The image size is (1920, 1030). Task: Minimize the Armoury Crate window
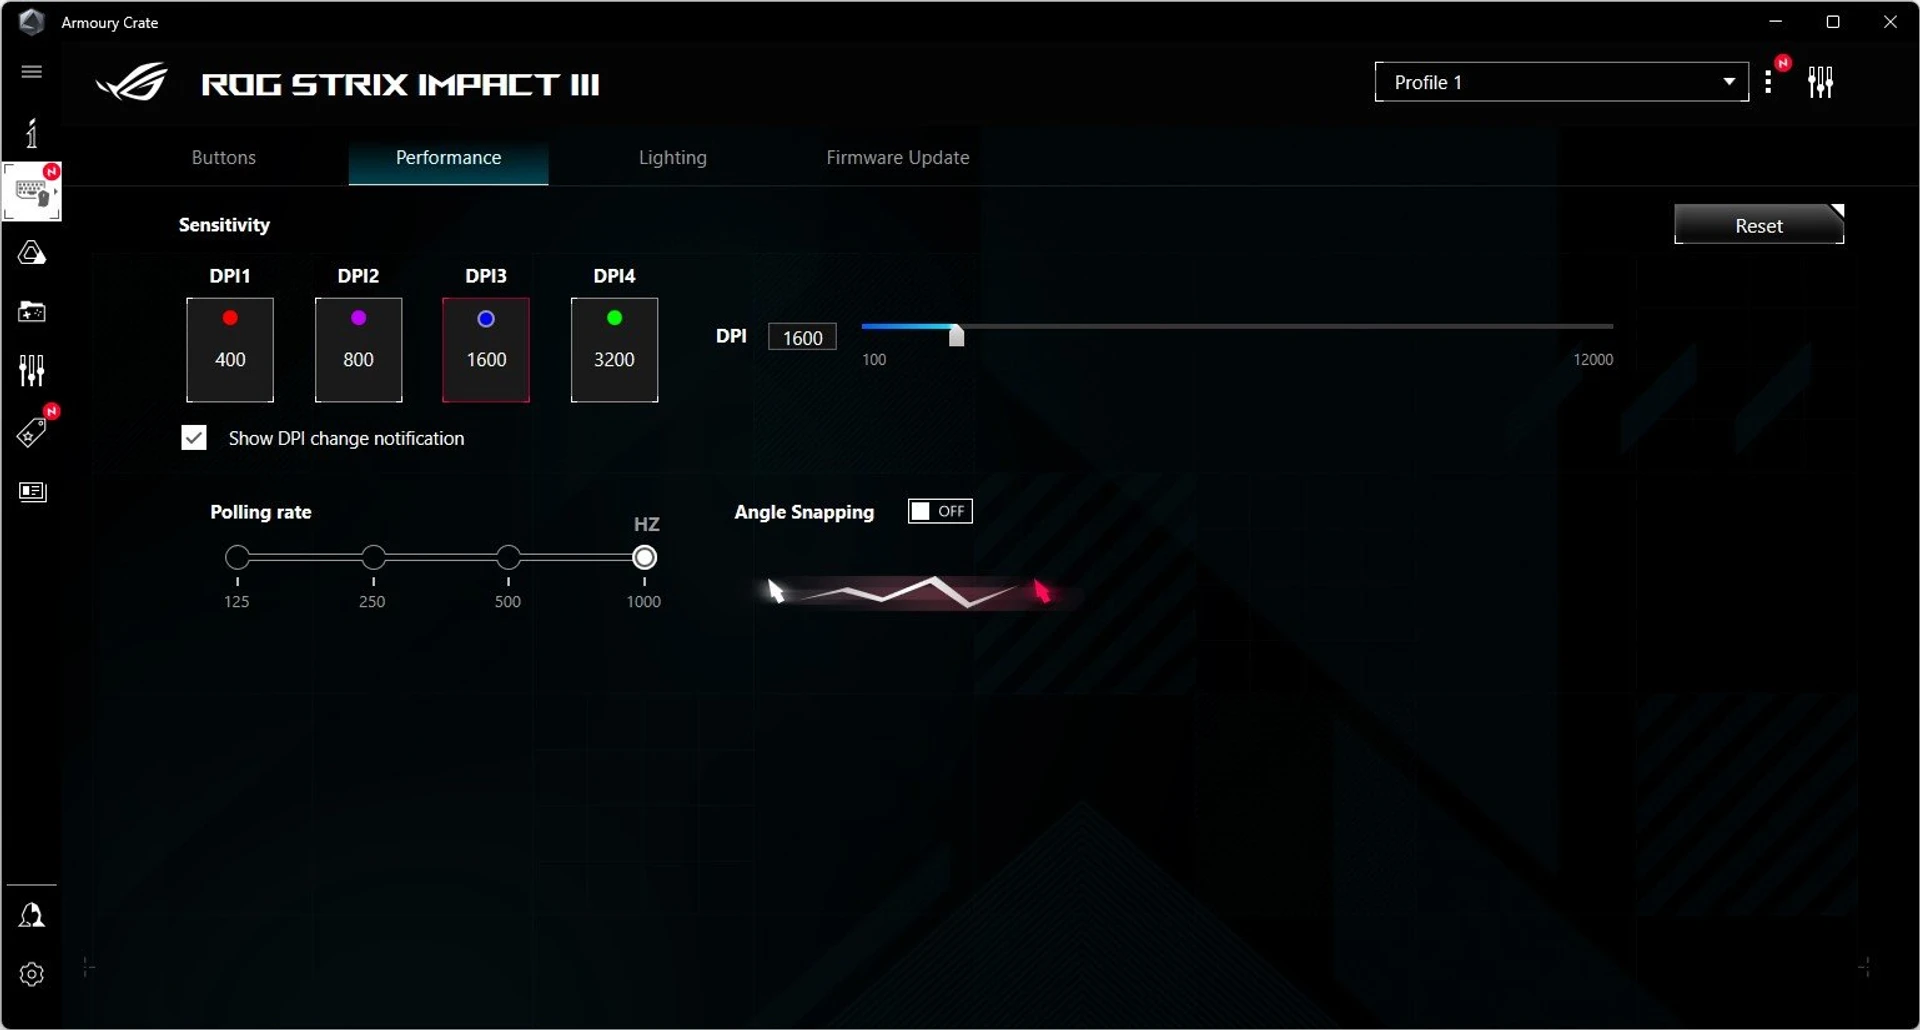[1776, 22]
